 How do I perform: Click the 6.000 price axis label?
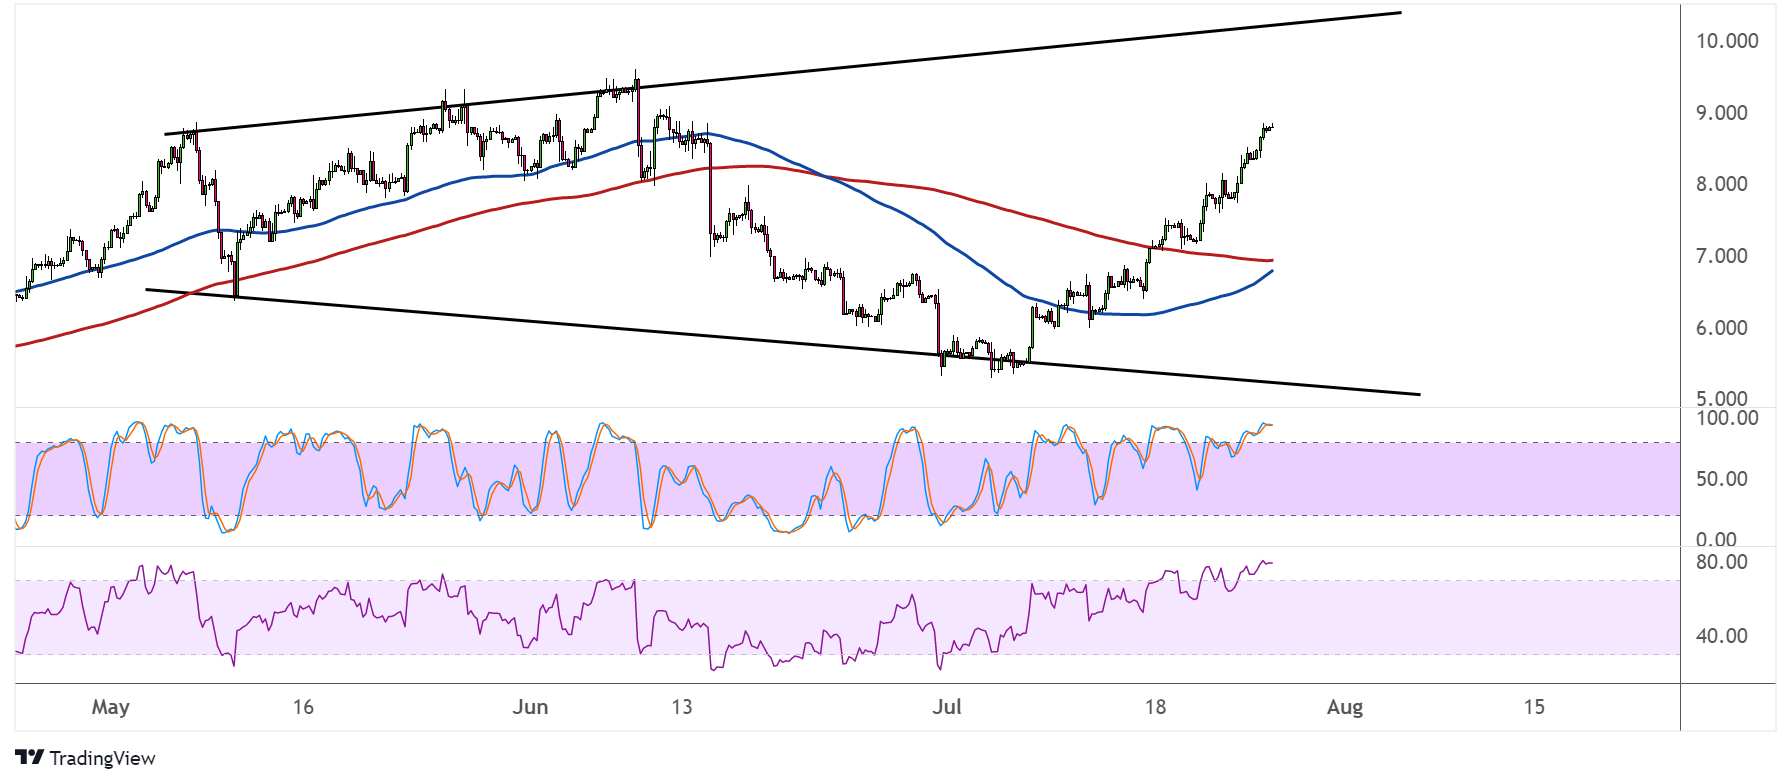pos(1722,328)
